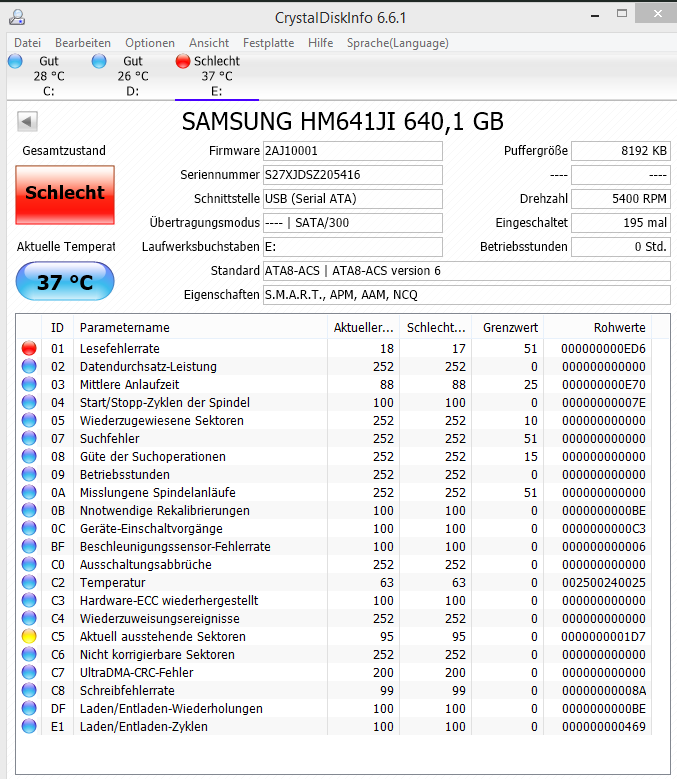
Task: Click status icon of Suchfehler row
Action: pos(29,438)
